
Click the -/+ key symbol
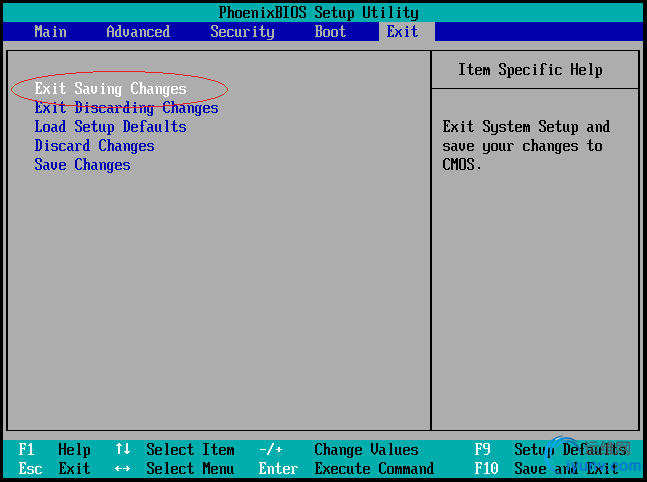(271, 449)
